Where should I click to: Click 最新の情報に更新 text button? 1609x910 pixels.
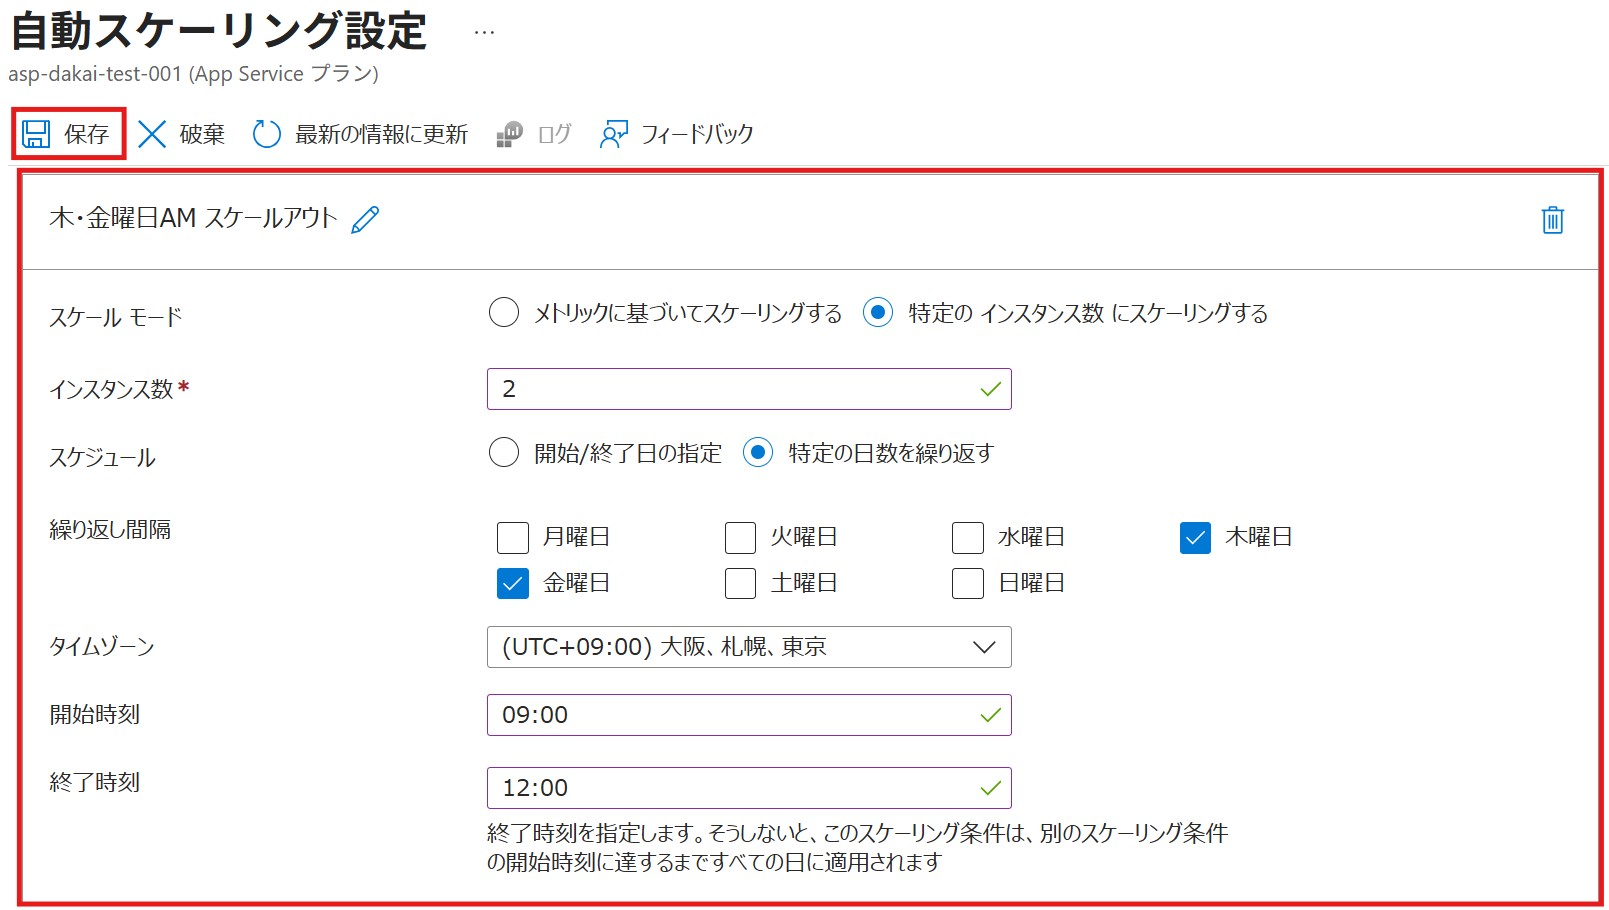coord(381,134)
